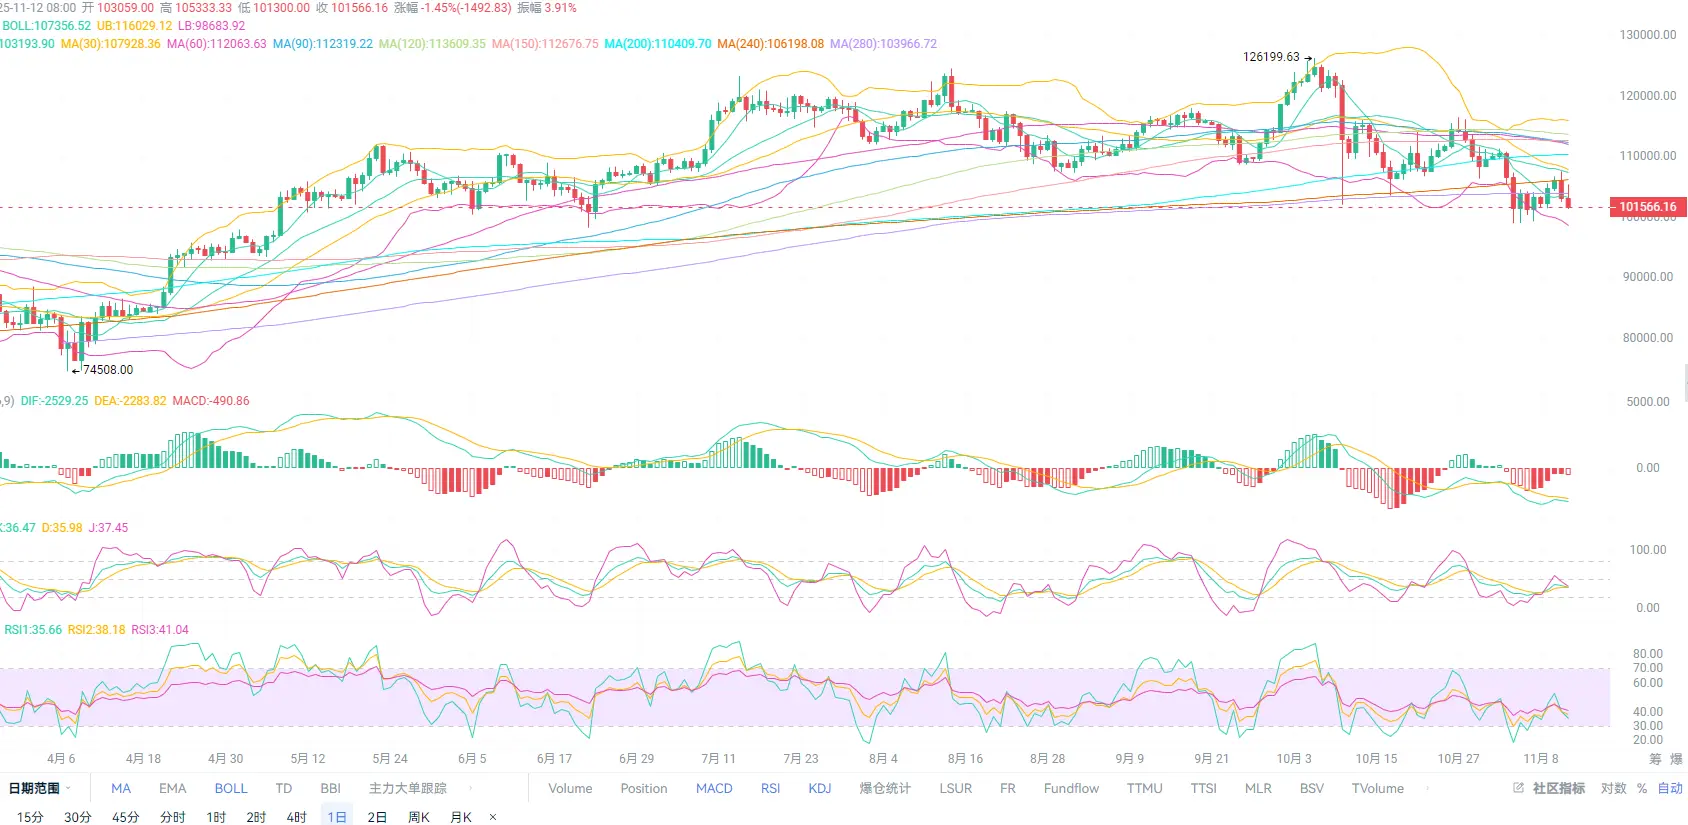This screenshot has width=1688, height=825.
Task: Expand more sub-indicators after TVolume
Action: coord(1427,788)
